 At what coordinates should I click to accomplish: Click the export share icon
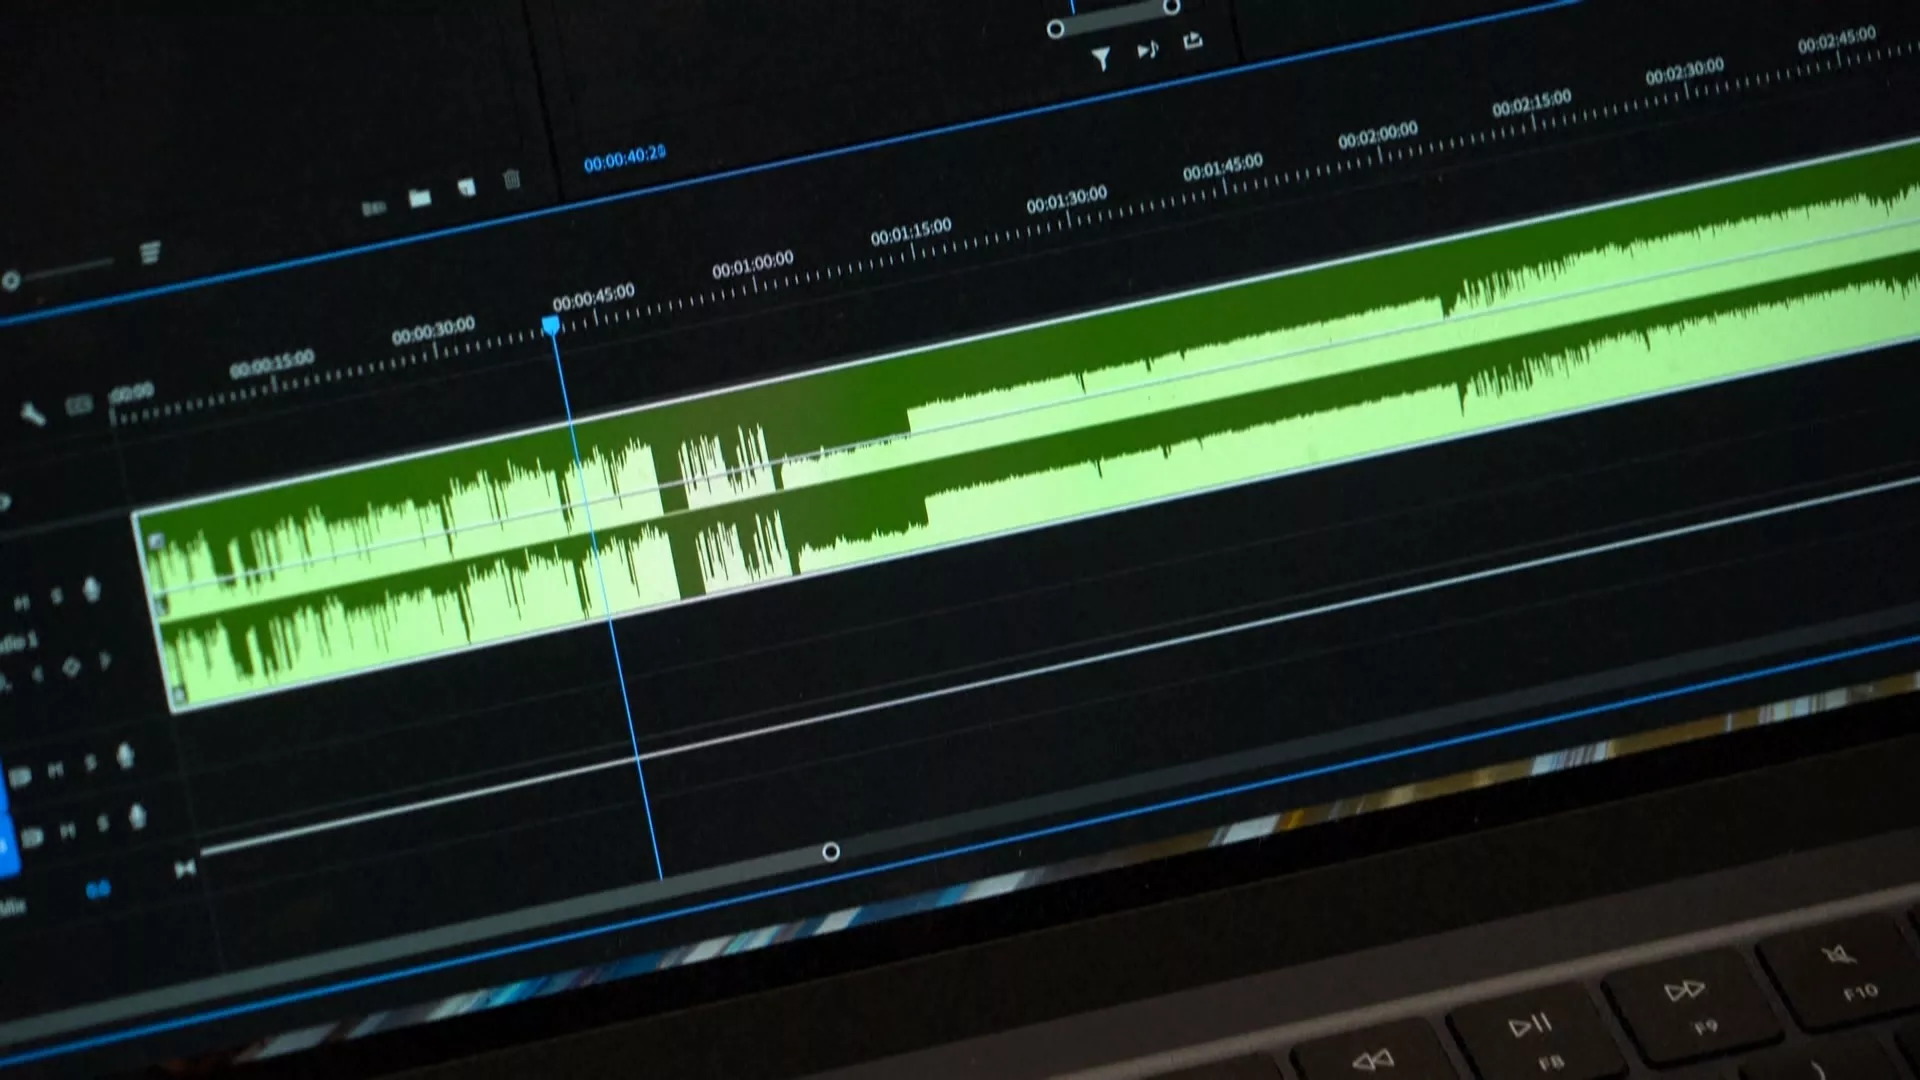[1192, 41]
